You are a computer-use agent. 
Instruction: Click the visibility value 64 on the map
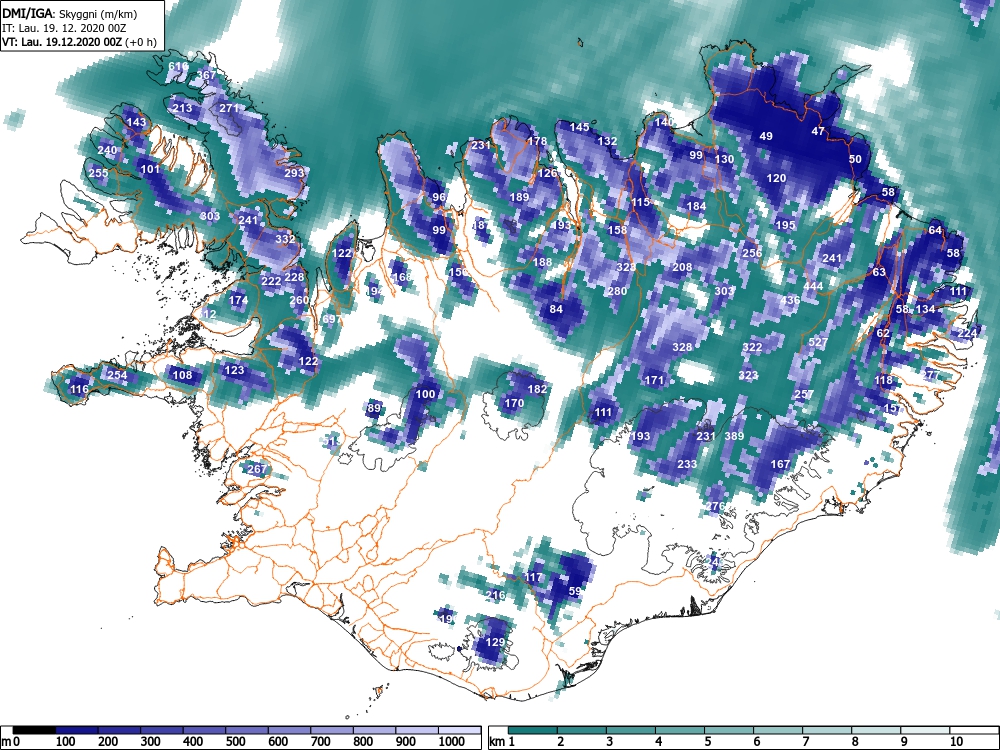pyautogui.click(x=935, y=230)
